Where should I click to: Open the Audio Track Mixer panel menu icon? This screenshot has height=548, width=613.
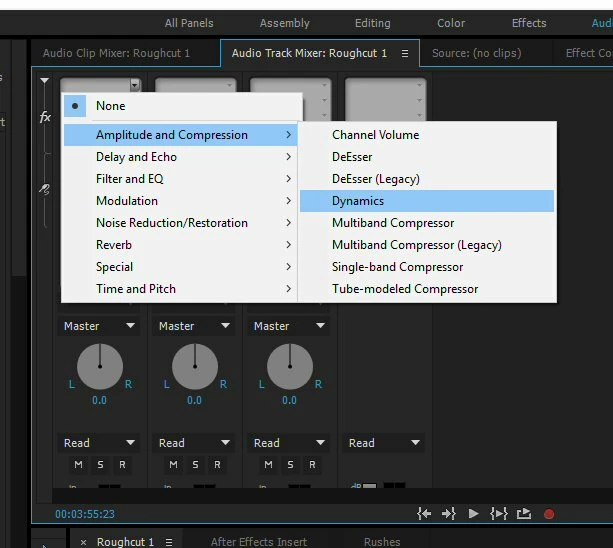tap(405, 54)
